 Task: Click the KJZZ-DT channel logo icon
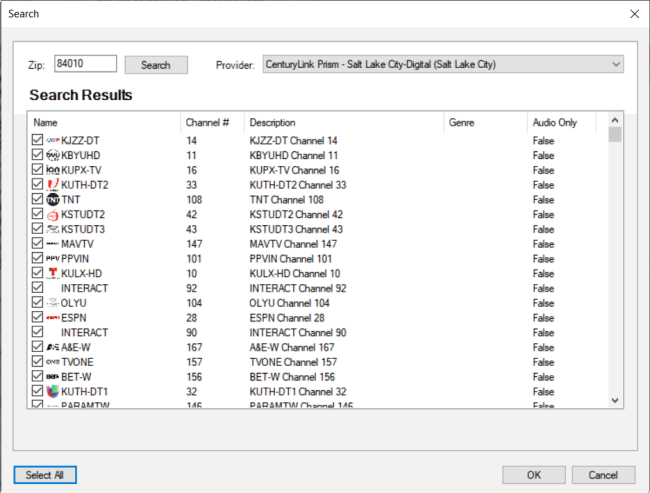point(53,141)
